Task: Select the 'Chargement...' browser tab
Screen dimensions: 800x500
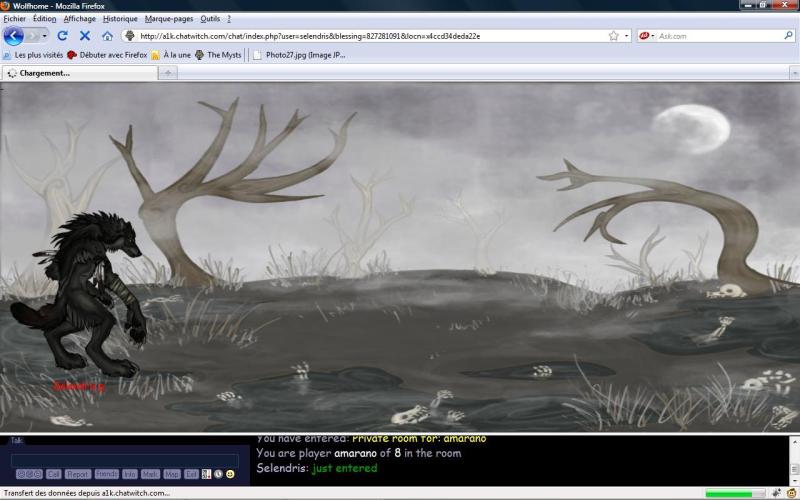Action: click(x=80, y=73)
